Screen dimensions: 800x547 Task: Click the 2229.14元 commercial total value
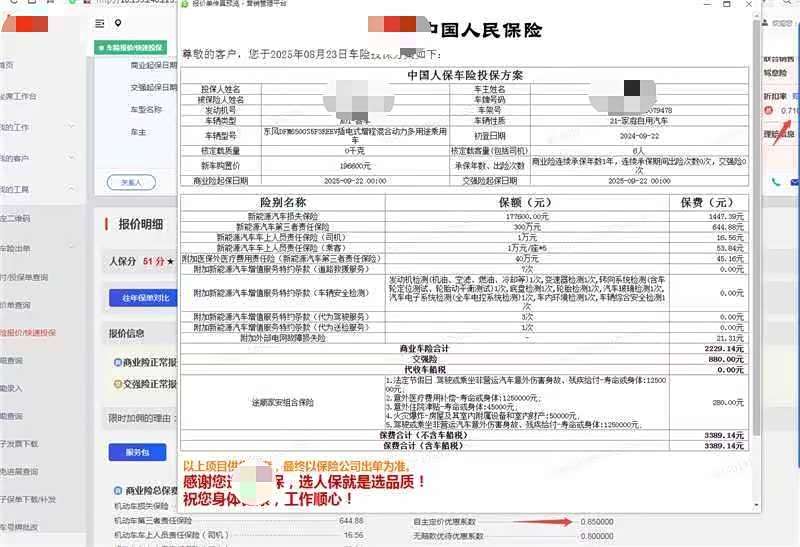(724, 349)
